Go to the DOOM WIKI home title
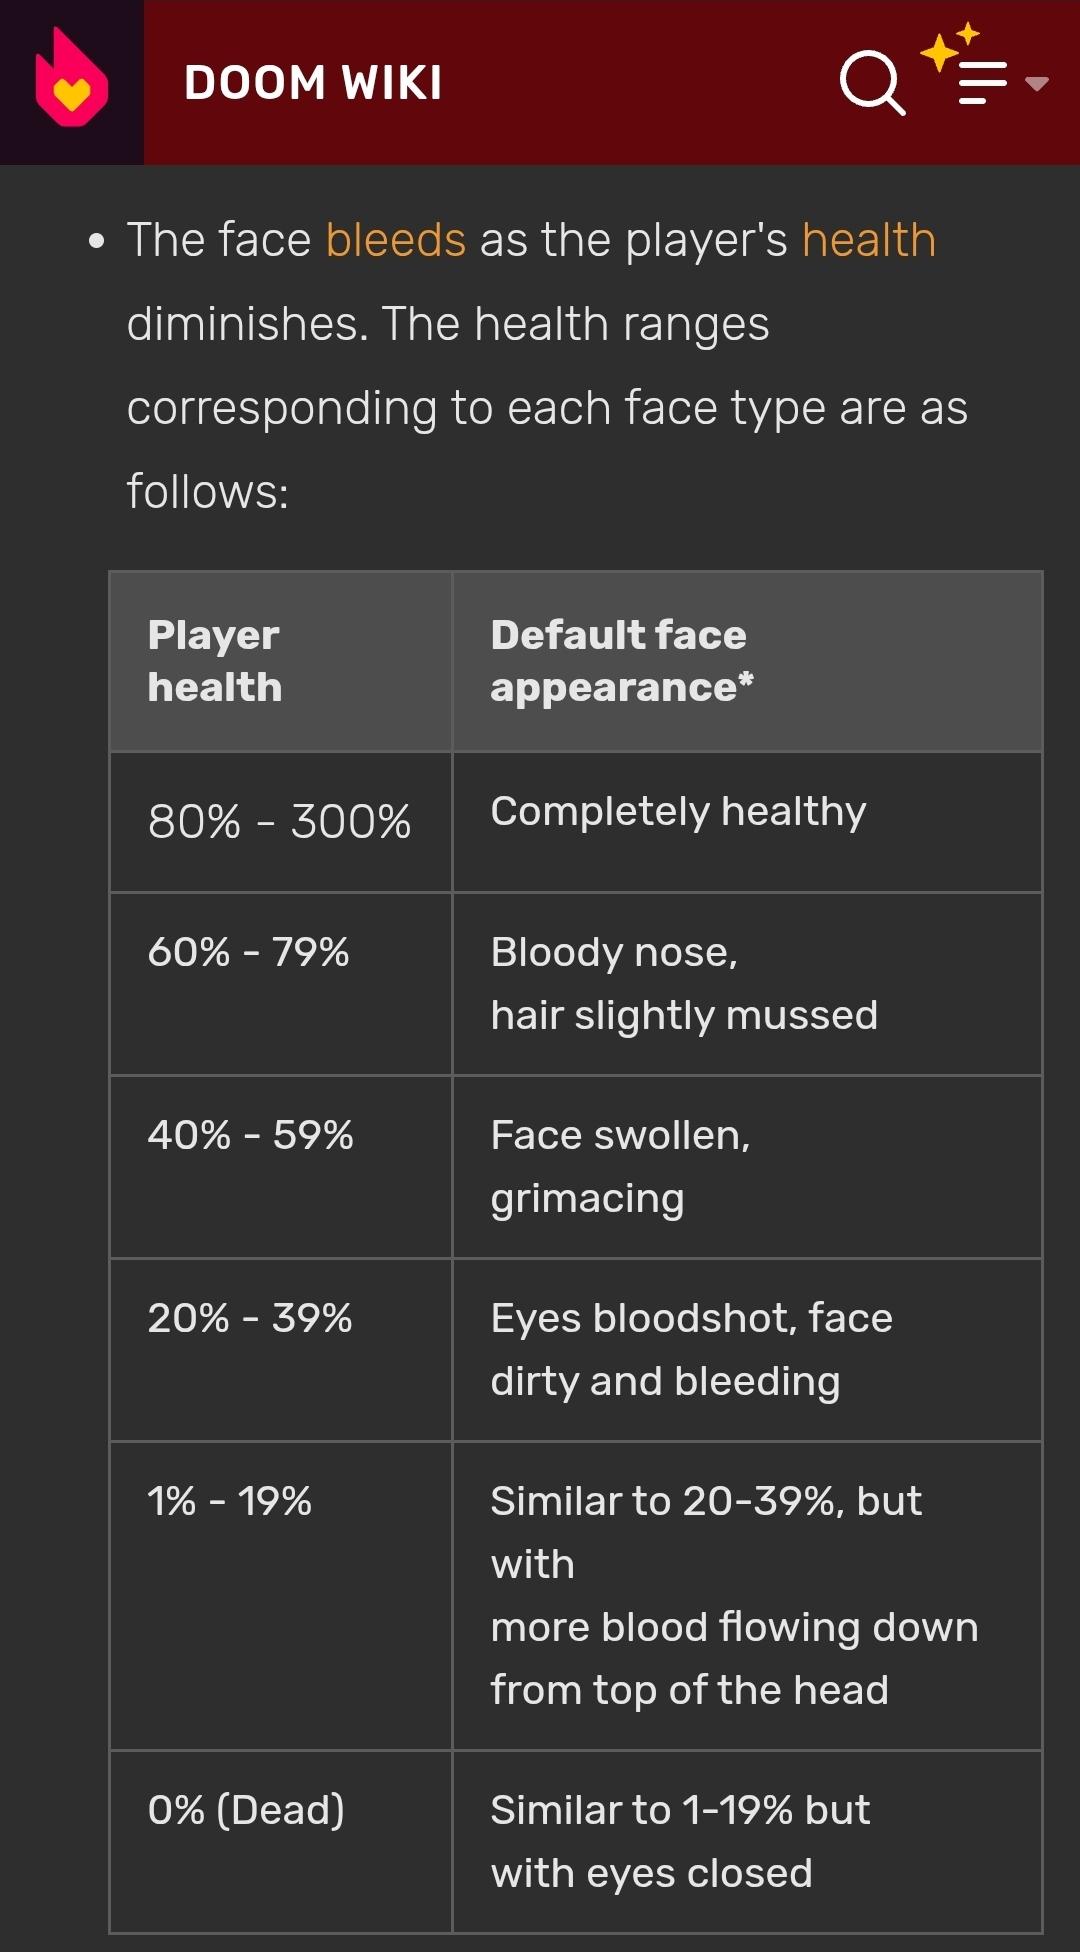Screen dimensions: 1080x1952 (313, 83)
